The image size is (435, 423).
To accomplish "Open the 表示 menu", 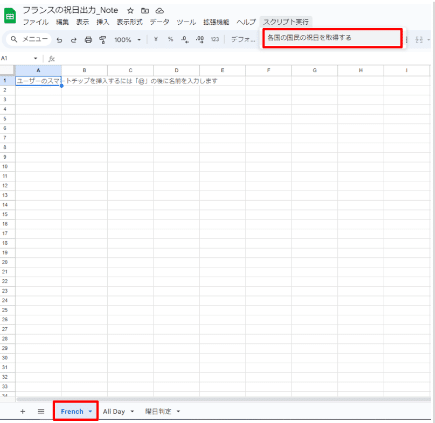I will tap(82, 22).
